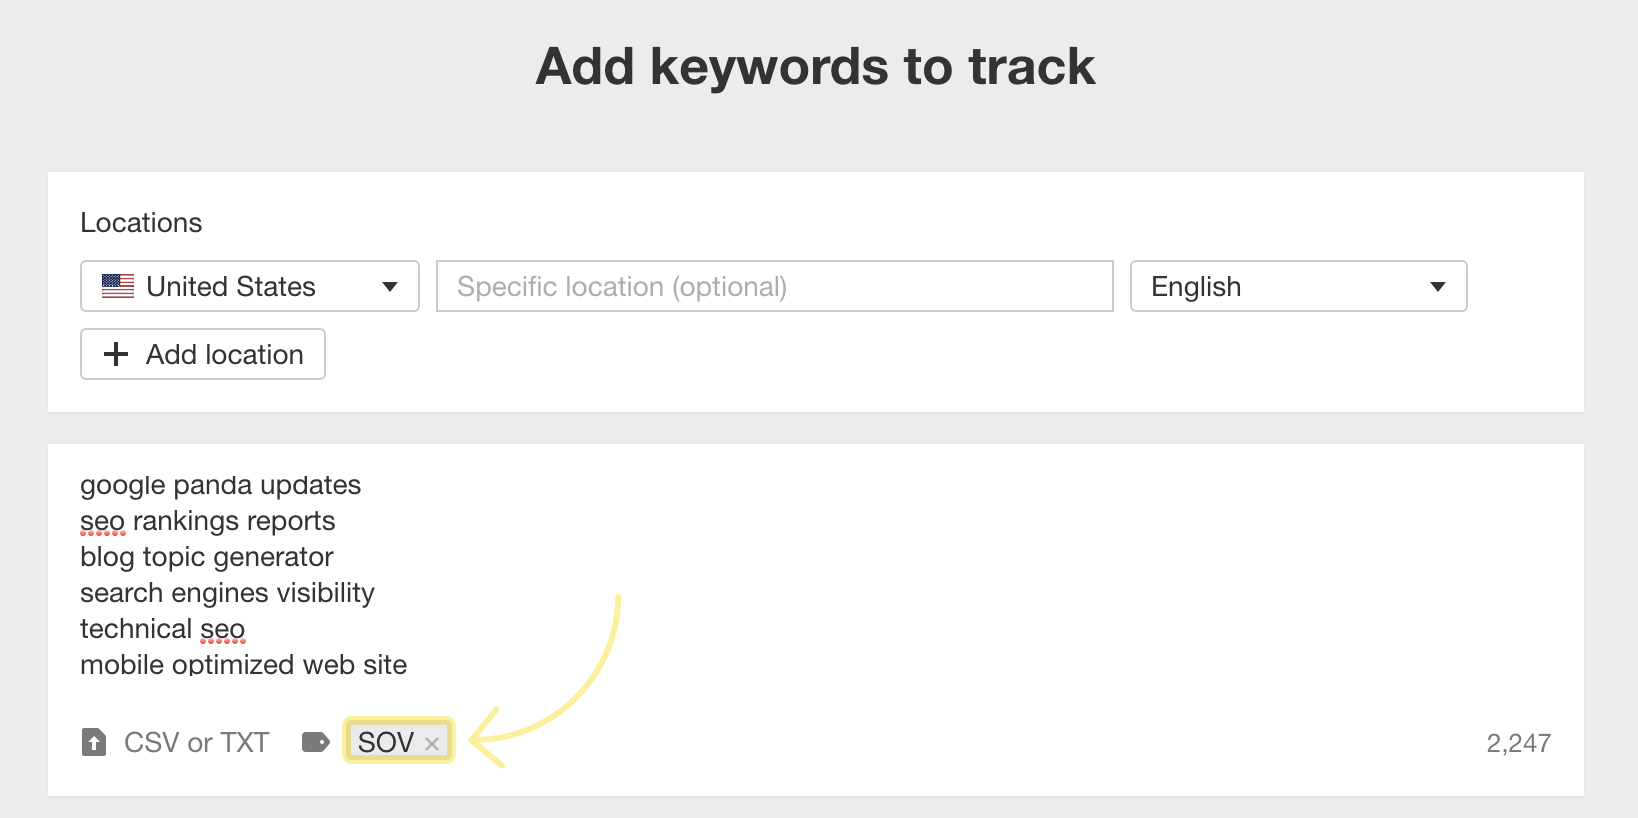Remove the SOV tag with its x
The image size is (1638, 818).
pos(432,744)
